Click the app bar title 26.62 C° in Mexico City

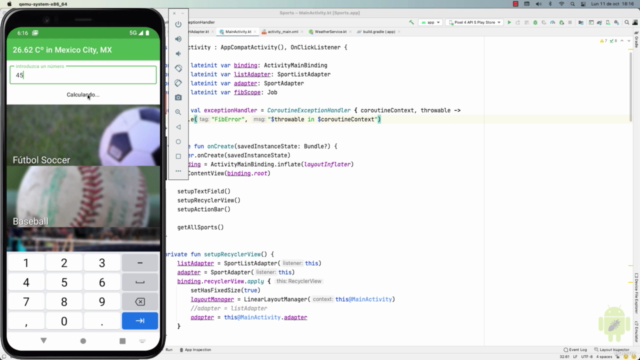62,50
